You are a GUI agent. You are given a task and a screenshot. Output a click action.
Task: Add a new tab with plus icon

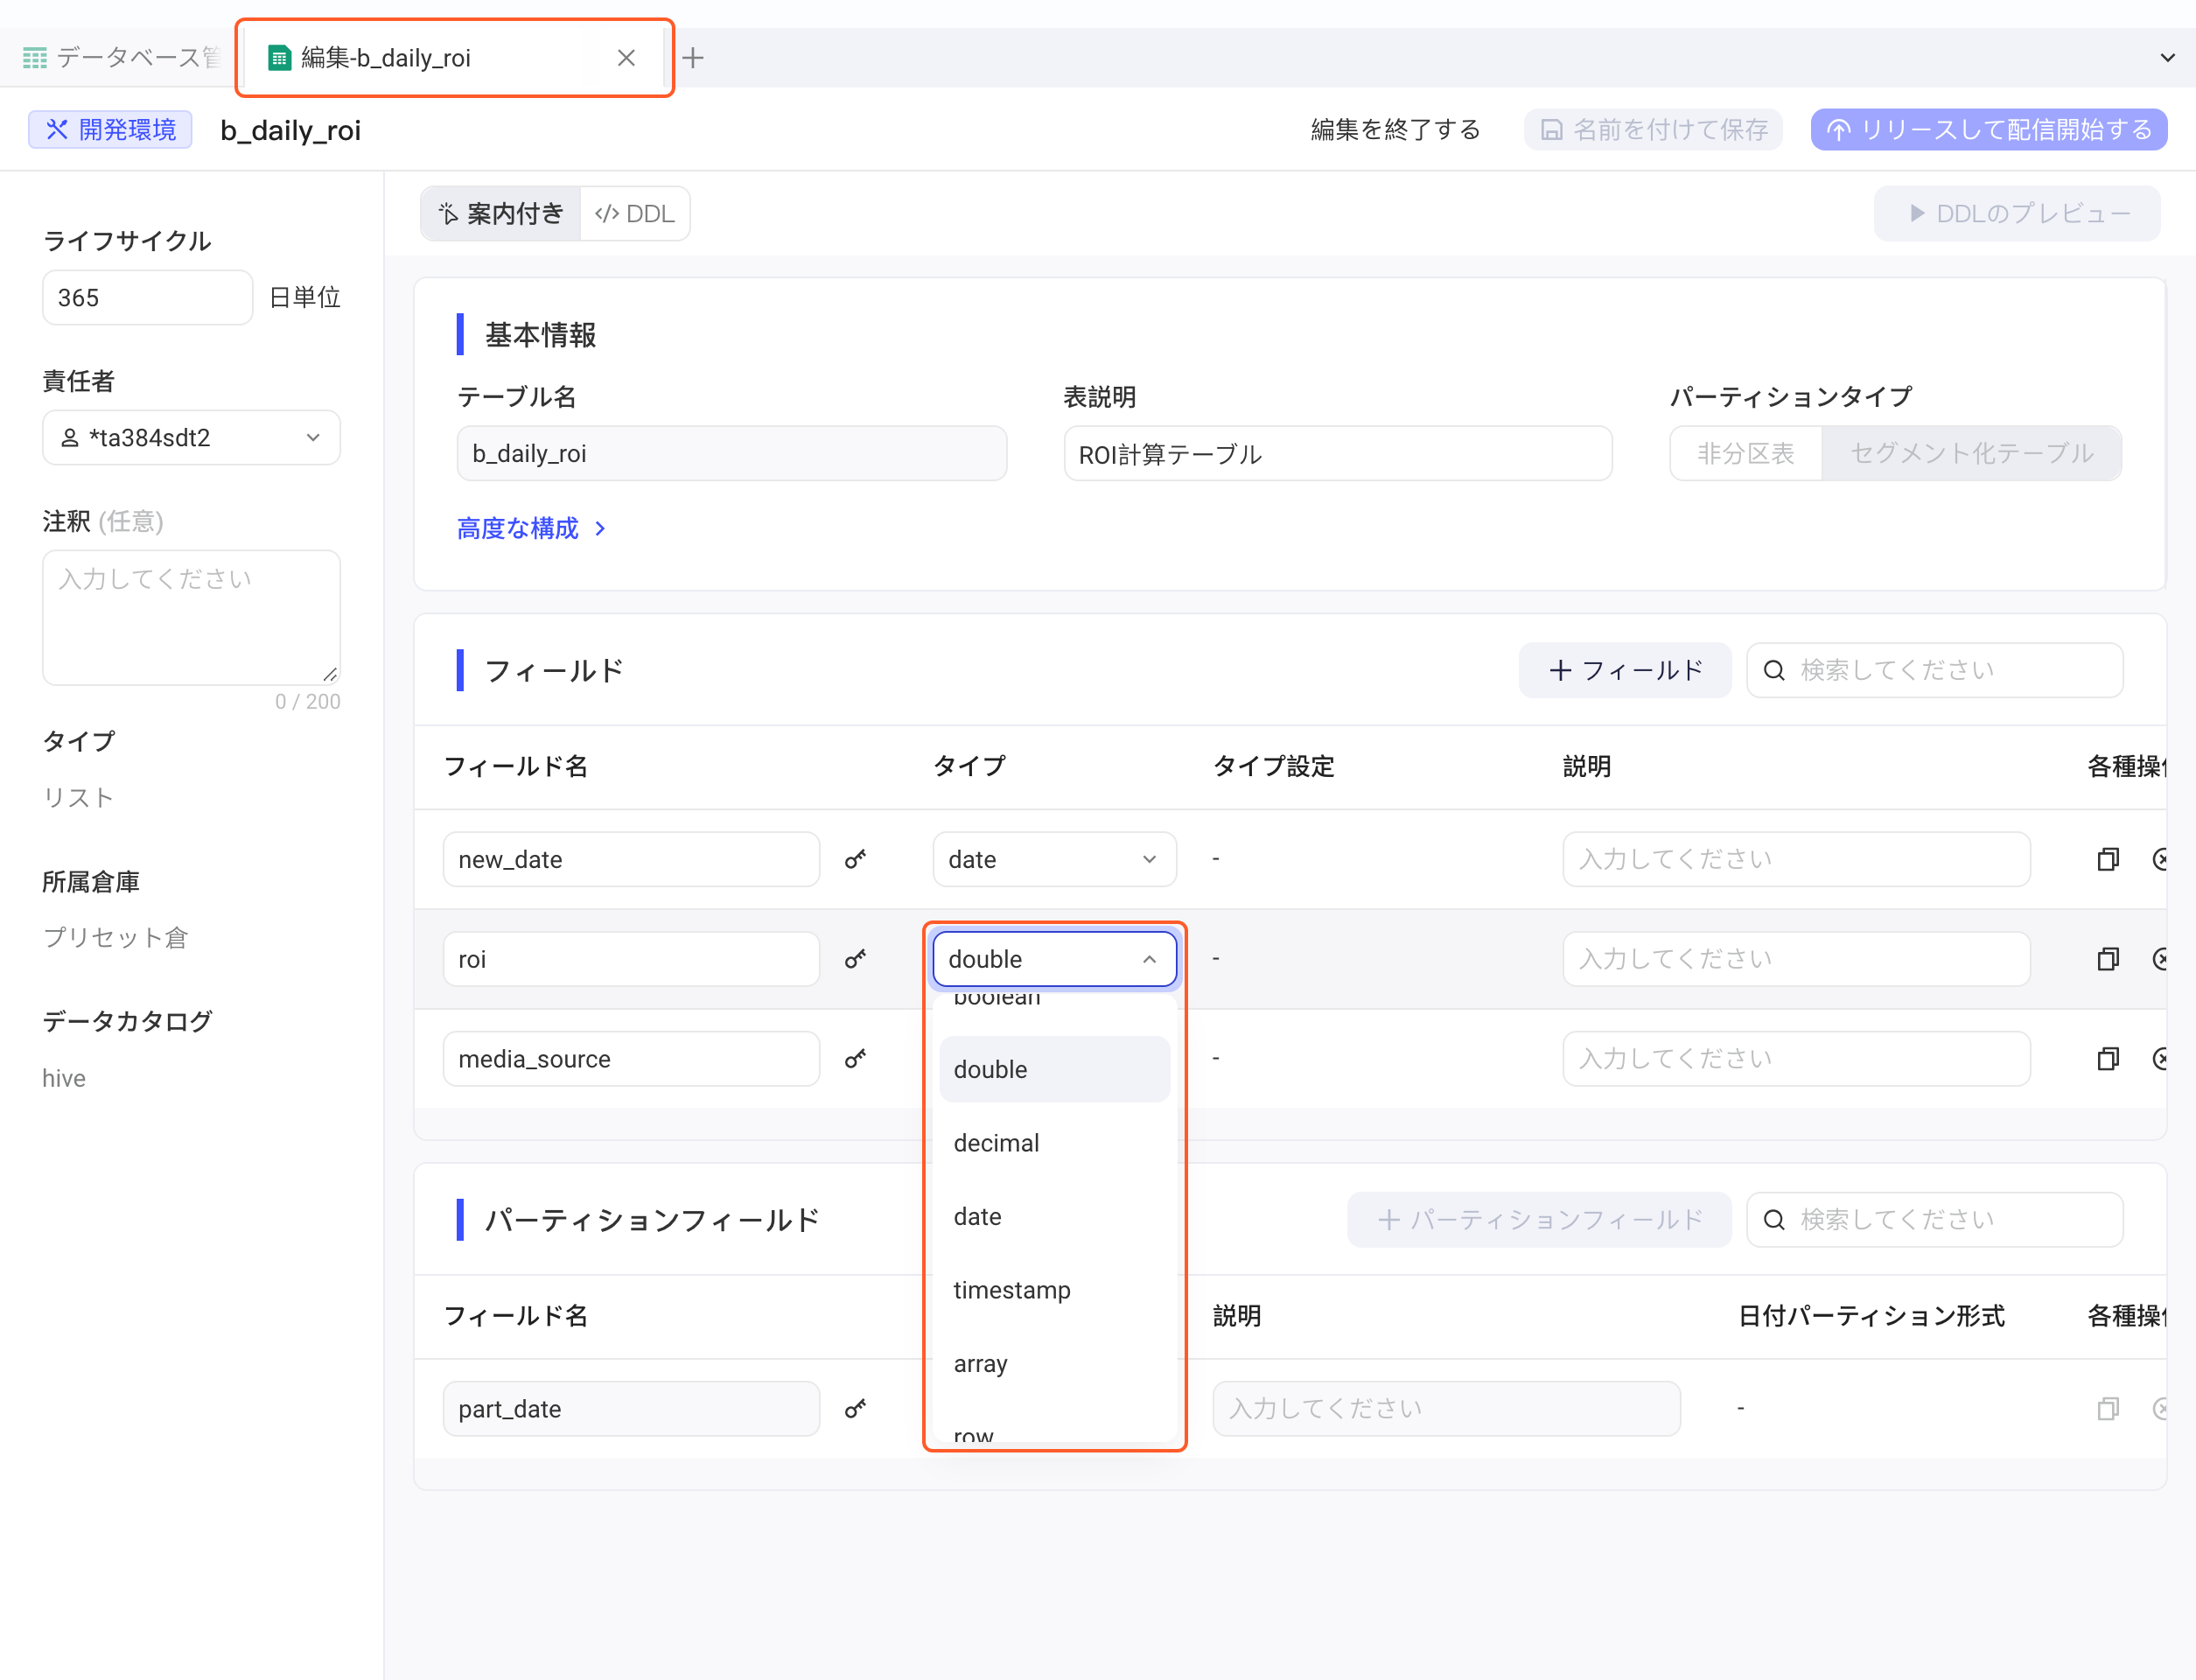point(693,58)
